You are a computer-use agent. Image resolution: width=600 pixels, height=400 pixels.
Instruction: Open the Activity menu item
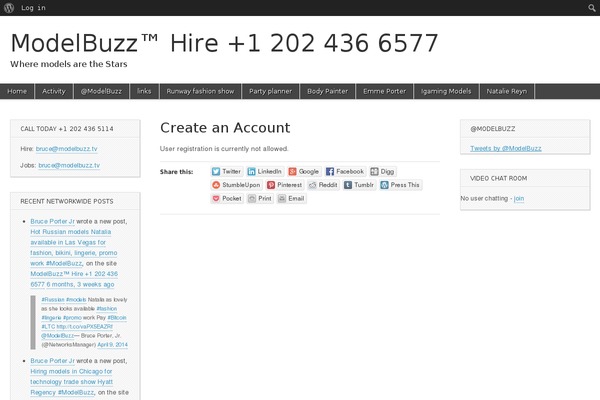coord(54,91)
